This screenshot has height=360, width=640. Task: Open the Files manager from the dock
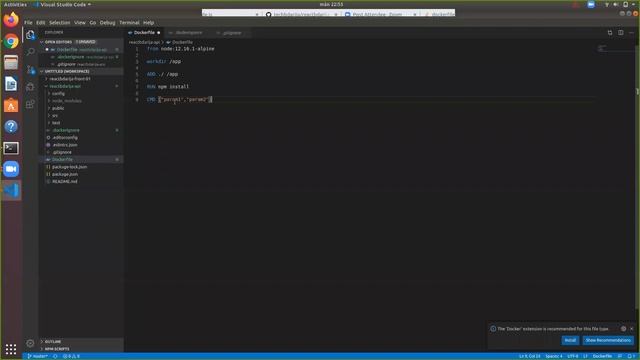11,62
